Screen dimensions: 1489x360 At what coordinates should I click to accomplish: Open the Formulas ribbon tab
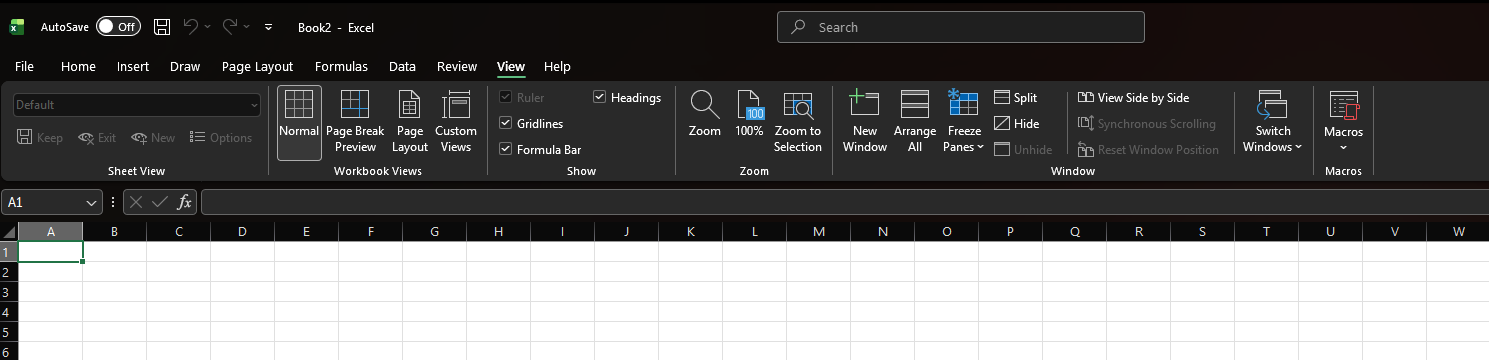click(341, 67)
